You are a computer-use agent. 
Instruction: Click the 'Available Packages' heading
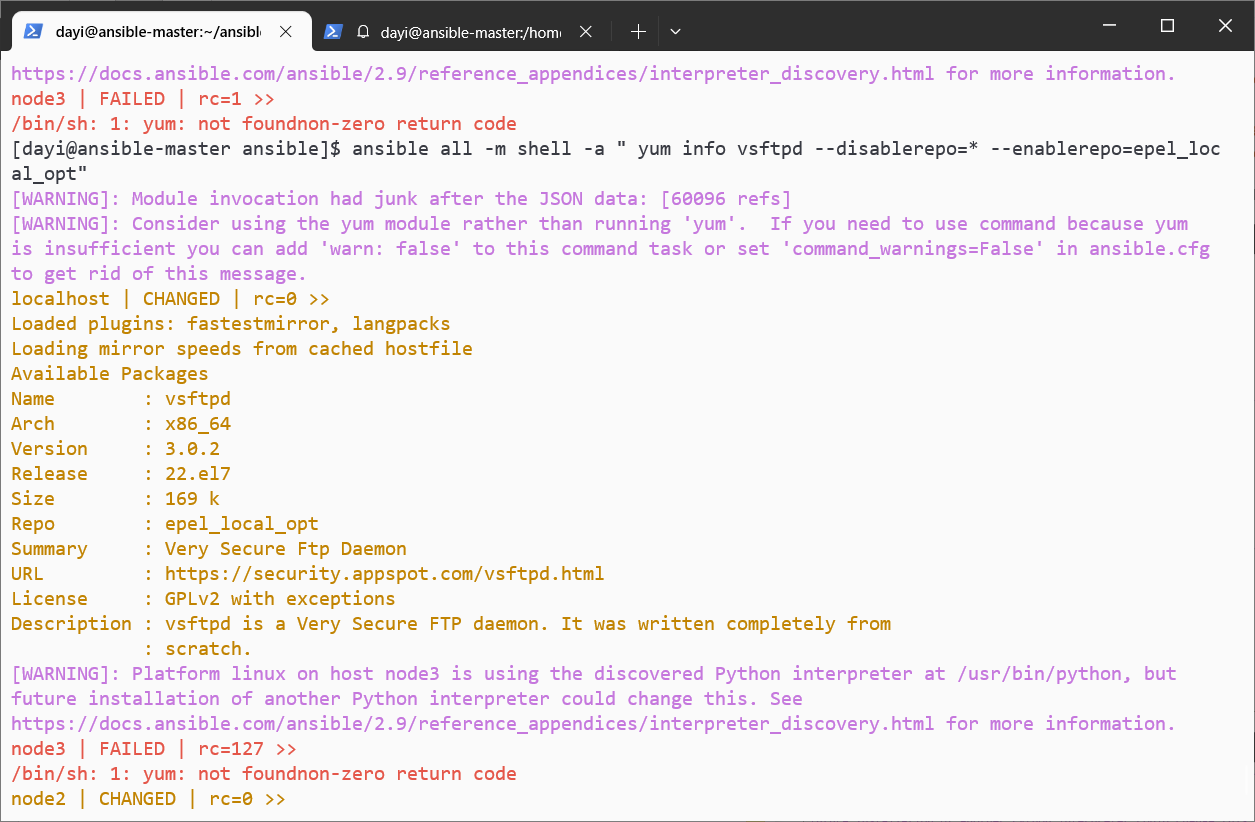(x=110, y=374)
